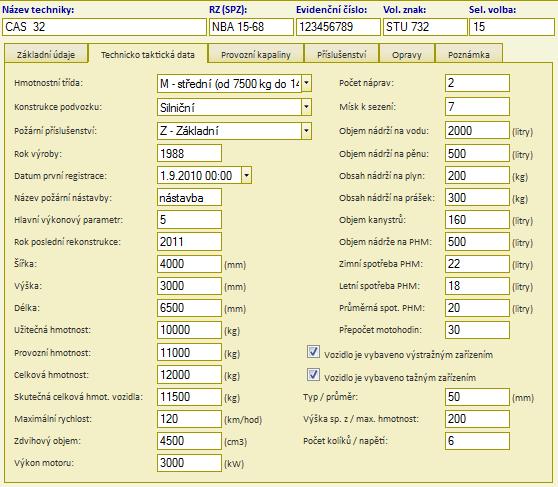Screen dimensions: 558x487
Task: Click the Průměrná spot. PHM field
Action: pyautogui.click(x=477, y=308)
